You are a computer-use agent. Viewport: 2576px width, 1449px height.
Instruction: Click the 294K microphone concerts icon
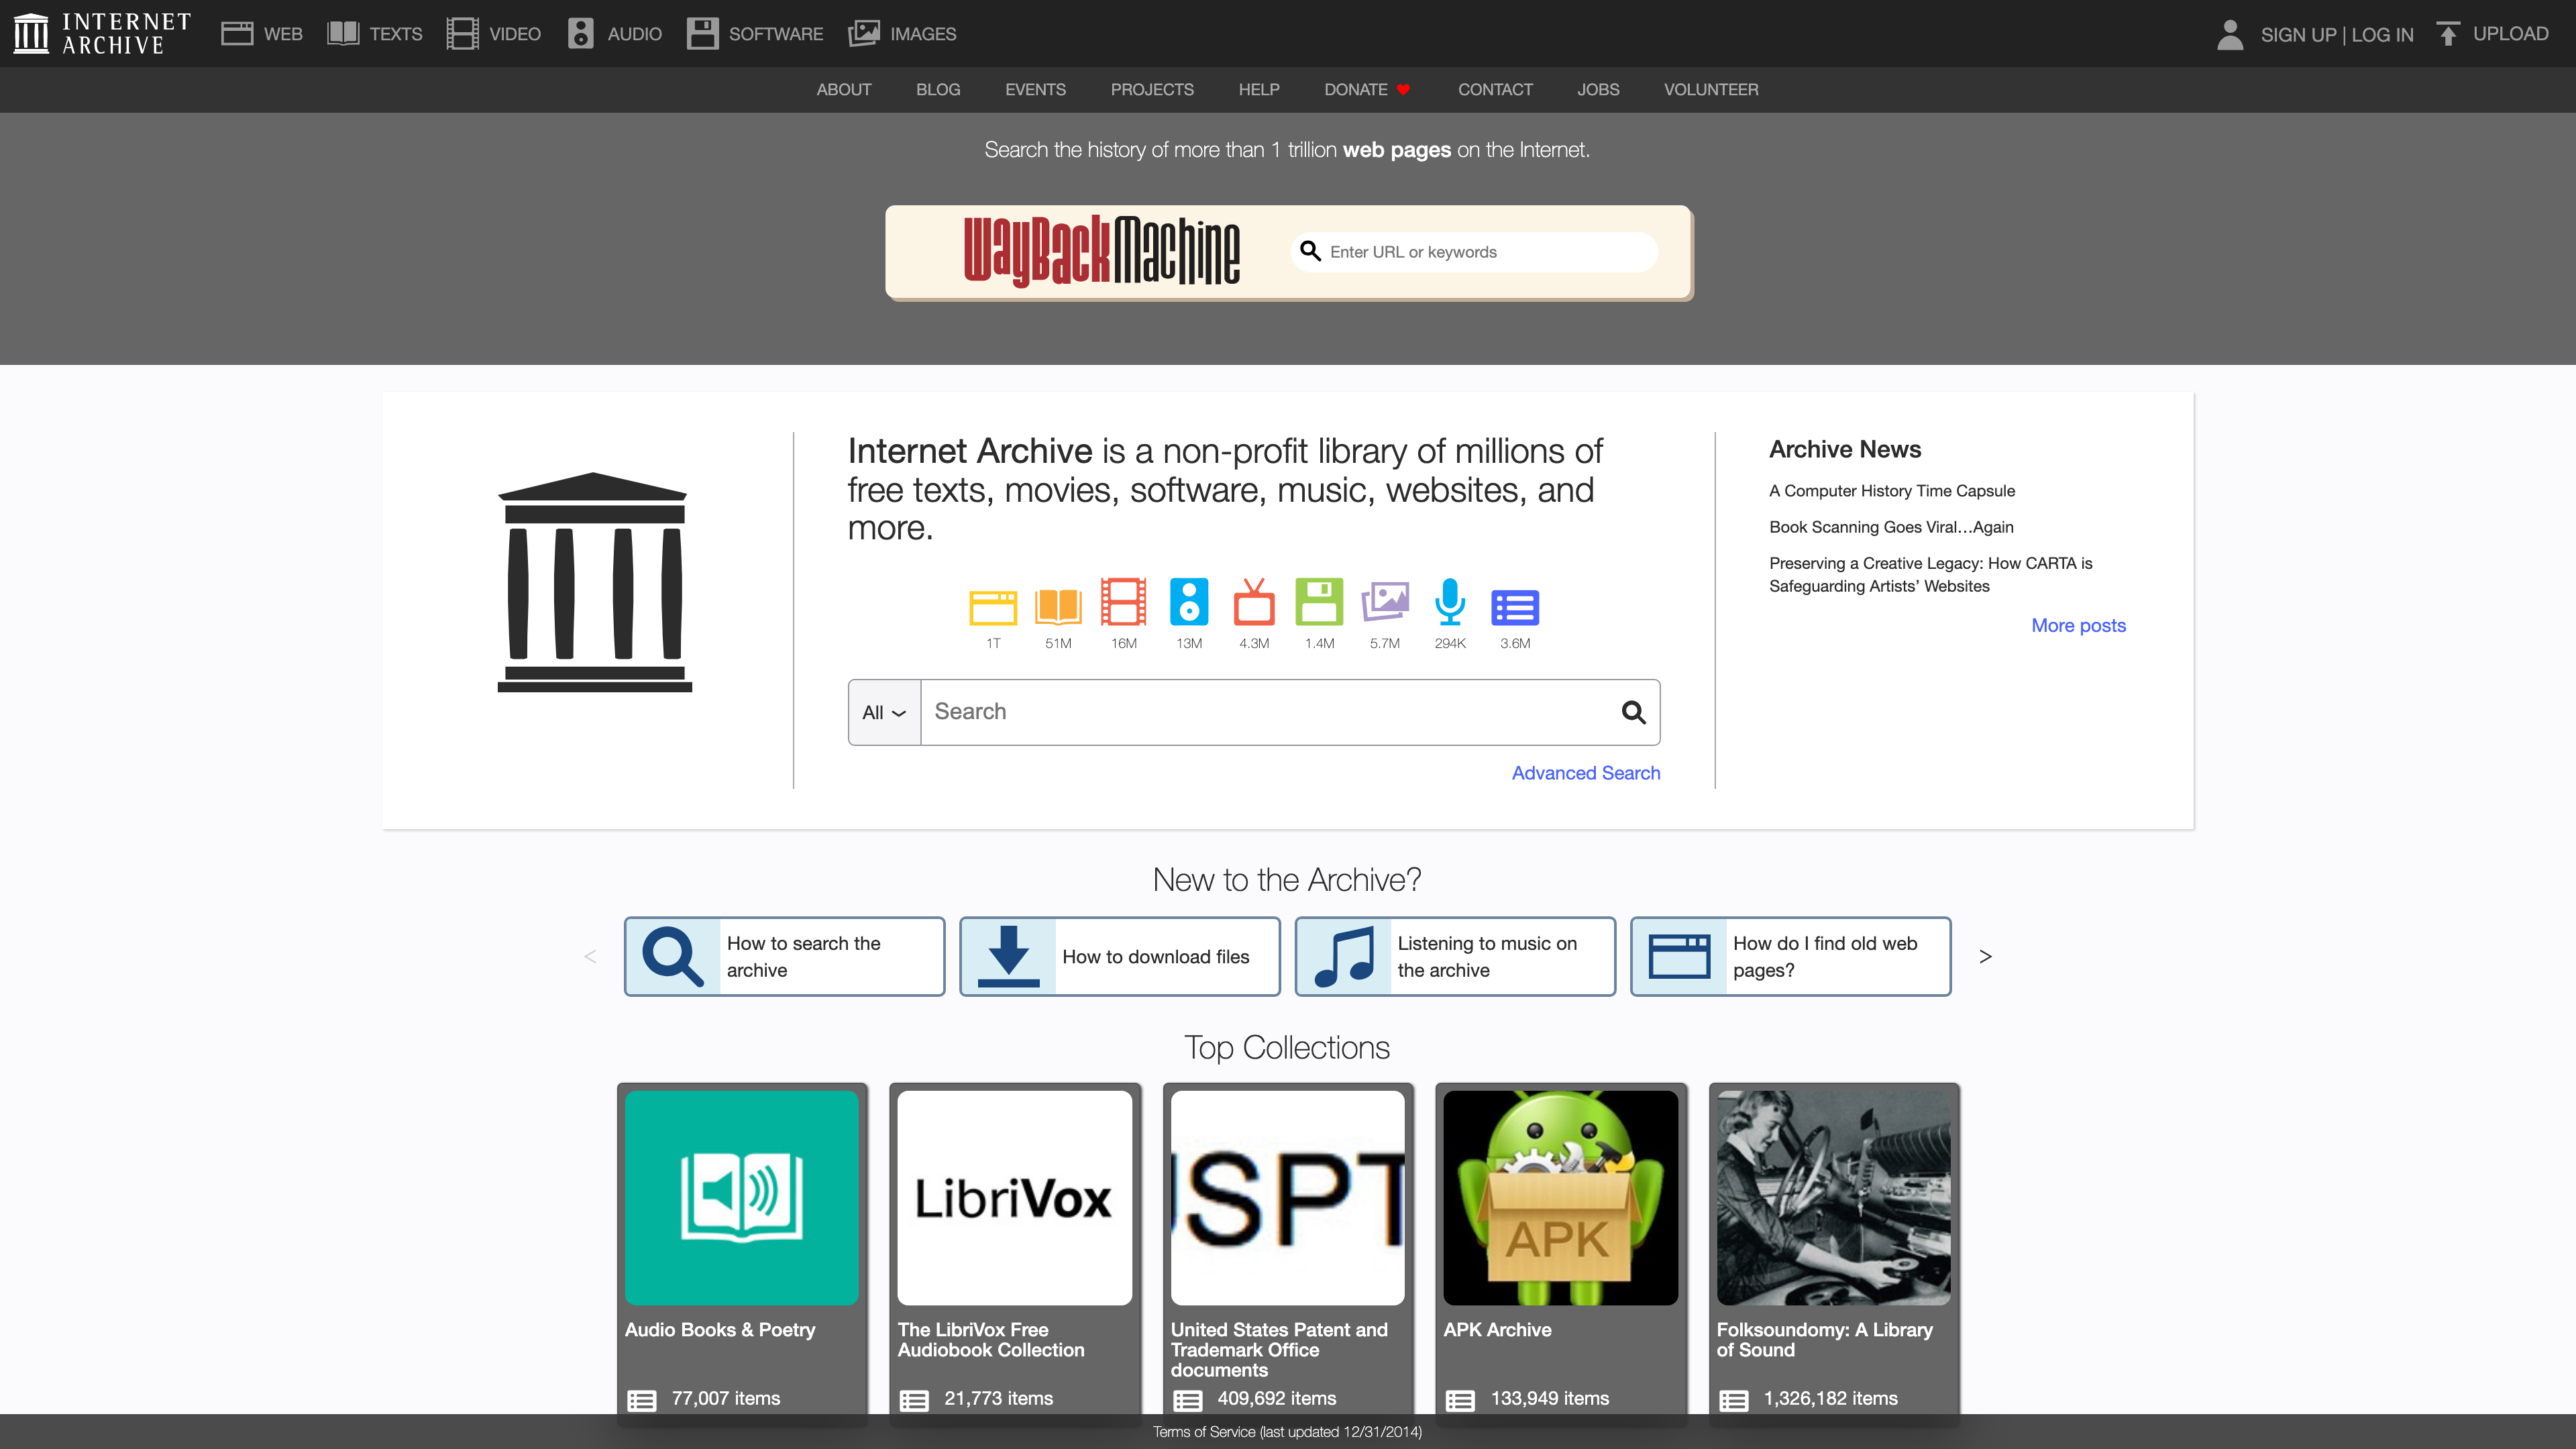point(1450,602)
